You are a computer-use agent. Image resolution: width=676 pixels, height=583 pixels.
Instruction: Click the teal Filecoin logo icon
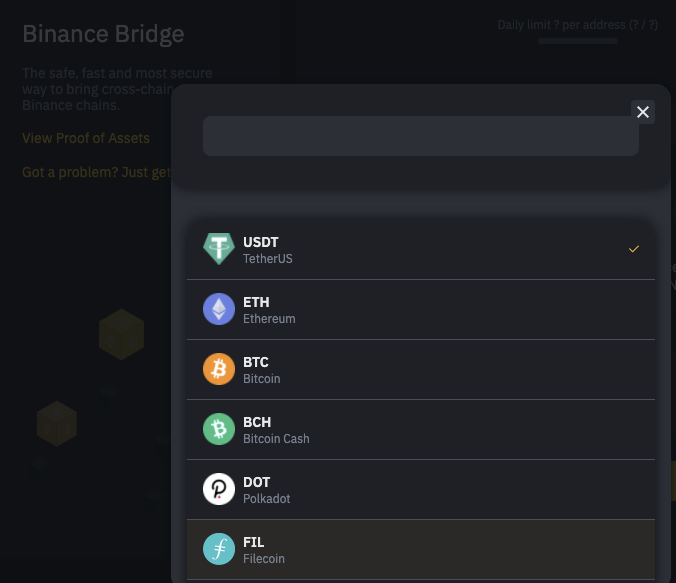[219, 549]
